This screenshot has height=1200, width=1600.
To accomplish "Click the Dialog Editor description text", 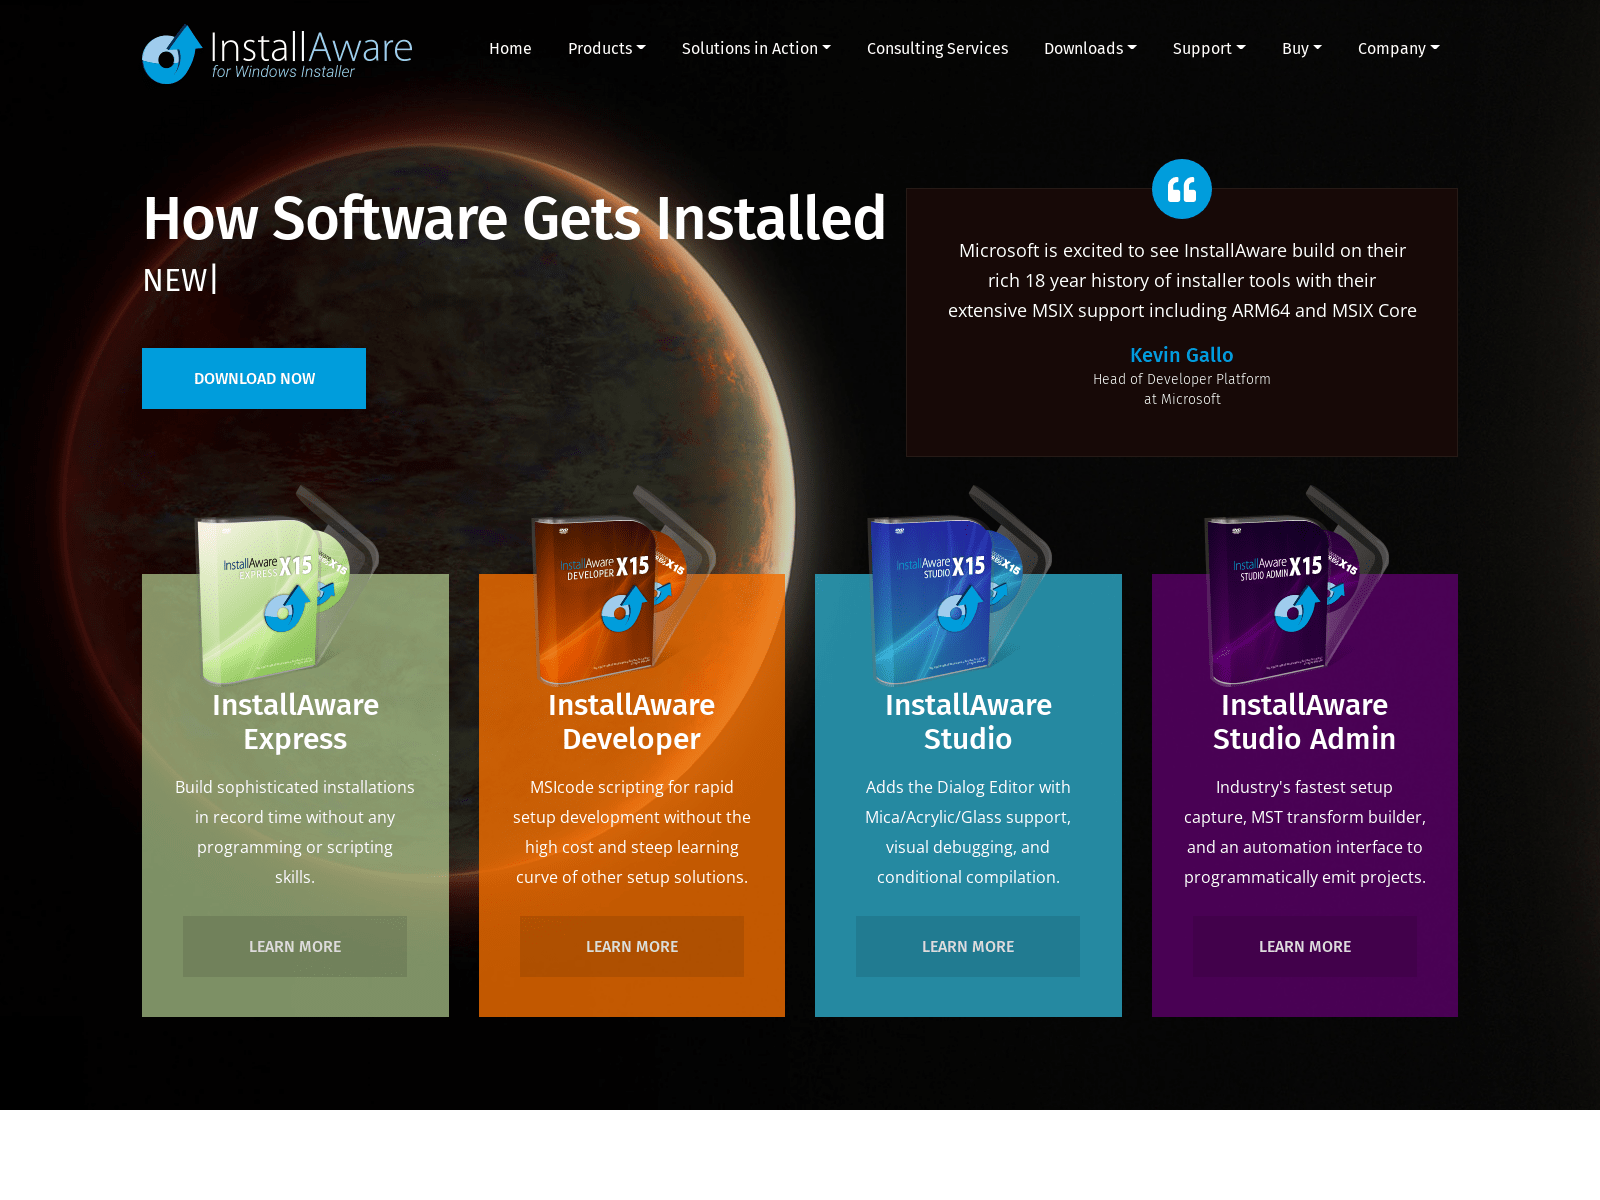I will coord(968,832).
